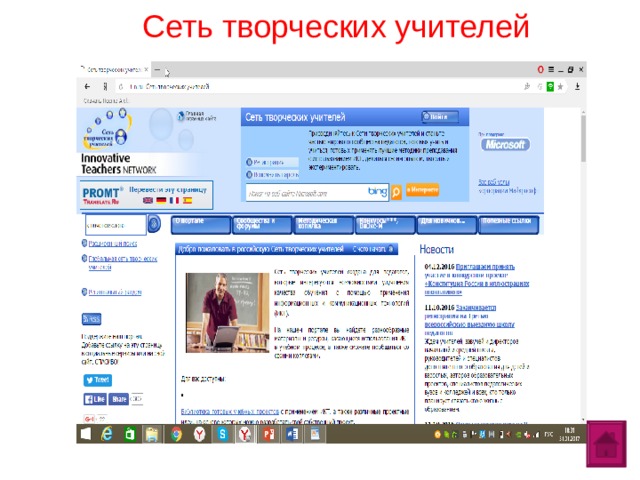This screenshot has width=640, height=480.
Task: Click the 'С чего начать' link in welcome bar
Action: [x=373, y=249]
